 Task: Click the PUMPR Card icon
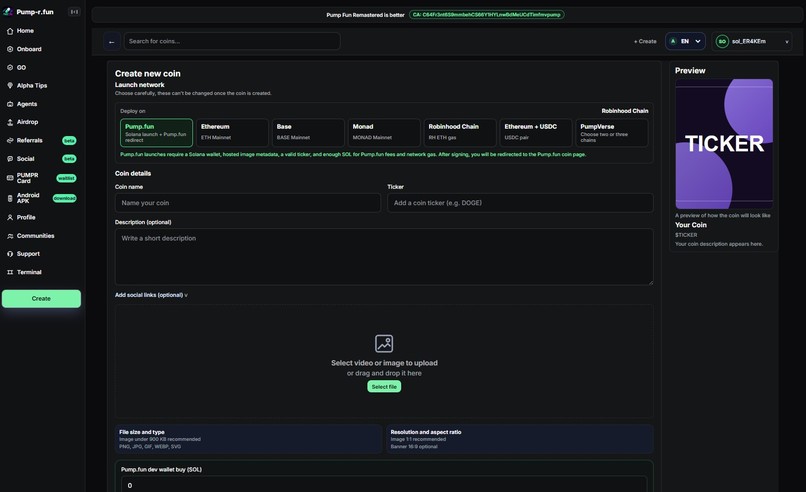[x=10, y=178]
